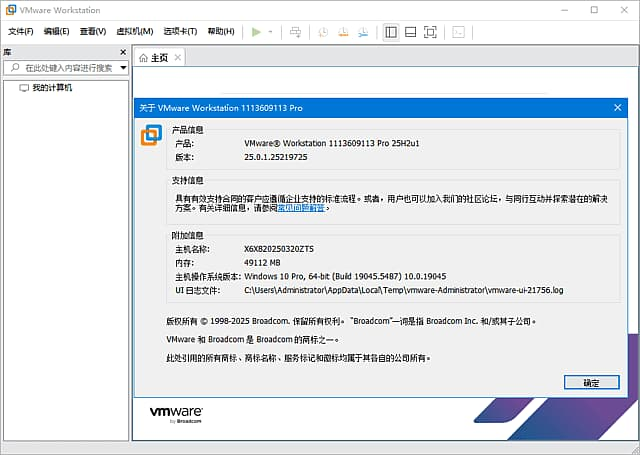Open the 文件(F) menu
Viewport: 640px width, 455px height.
pyautogui.click(x=21, y=32)
